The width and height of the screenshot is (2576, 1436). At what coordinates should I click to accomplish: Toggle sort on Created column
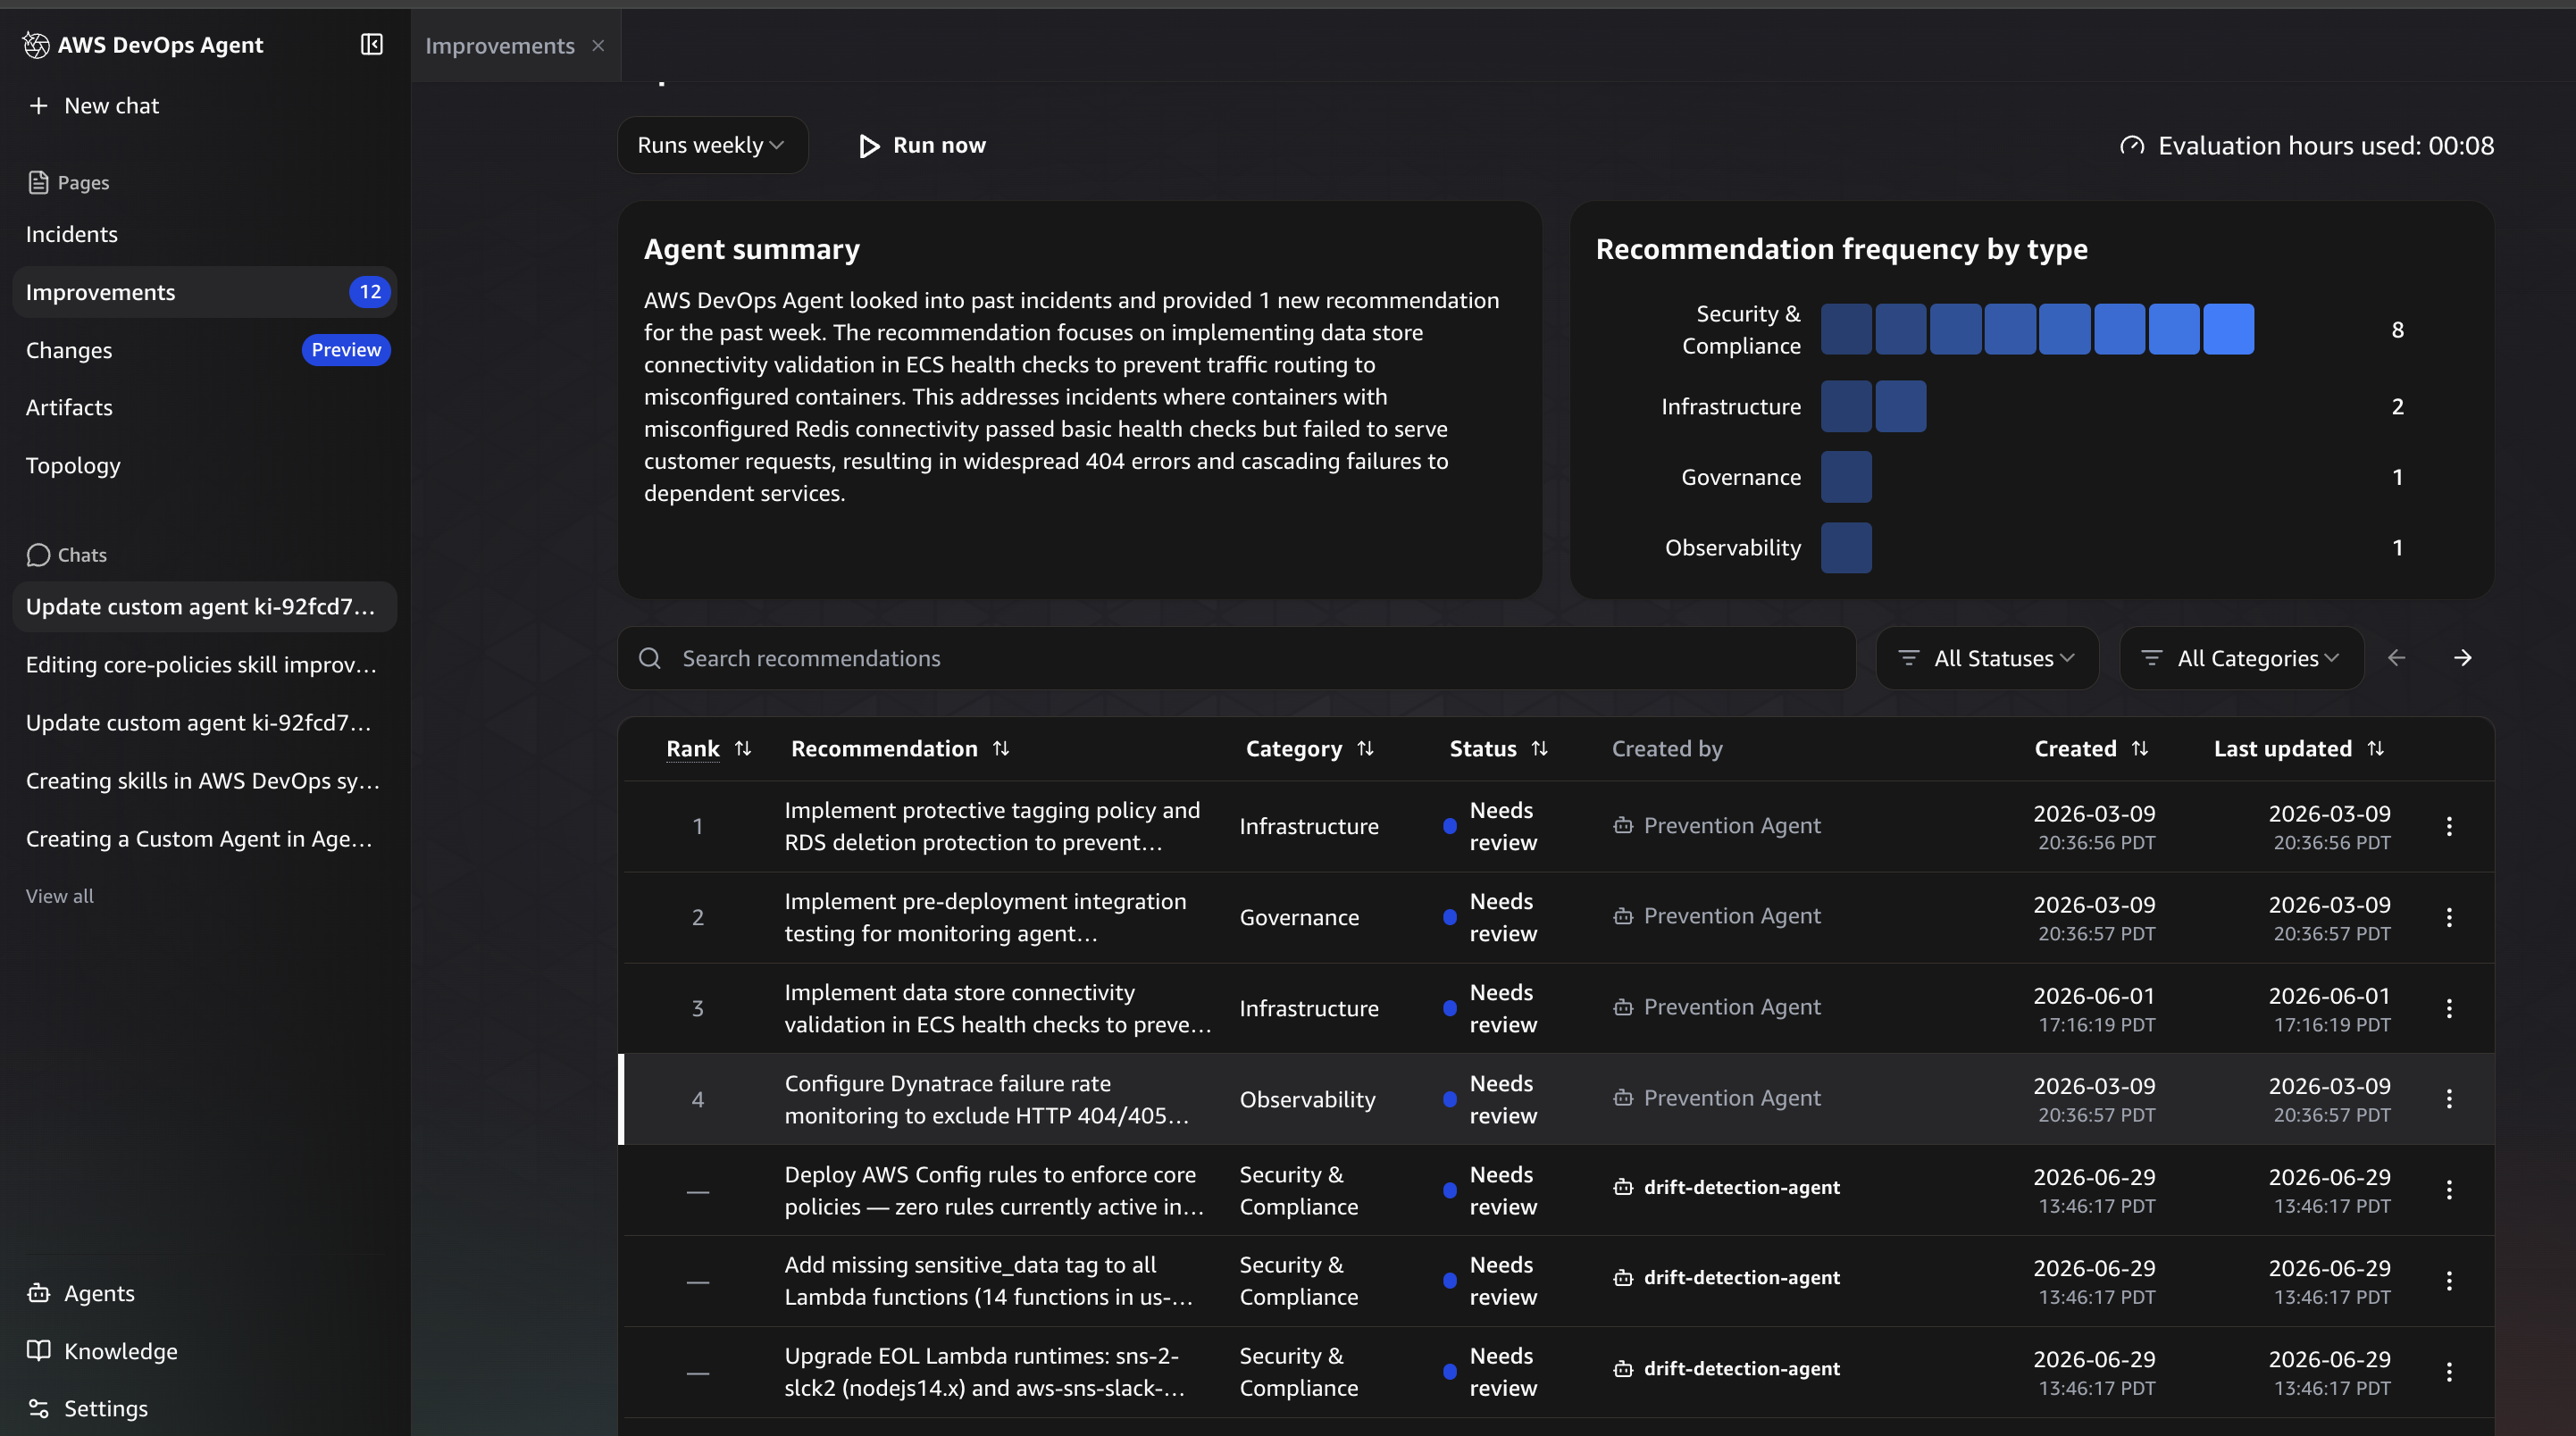click(2140, 748)
